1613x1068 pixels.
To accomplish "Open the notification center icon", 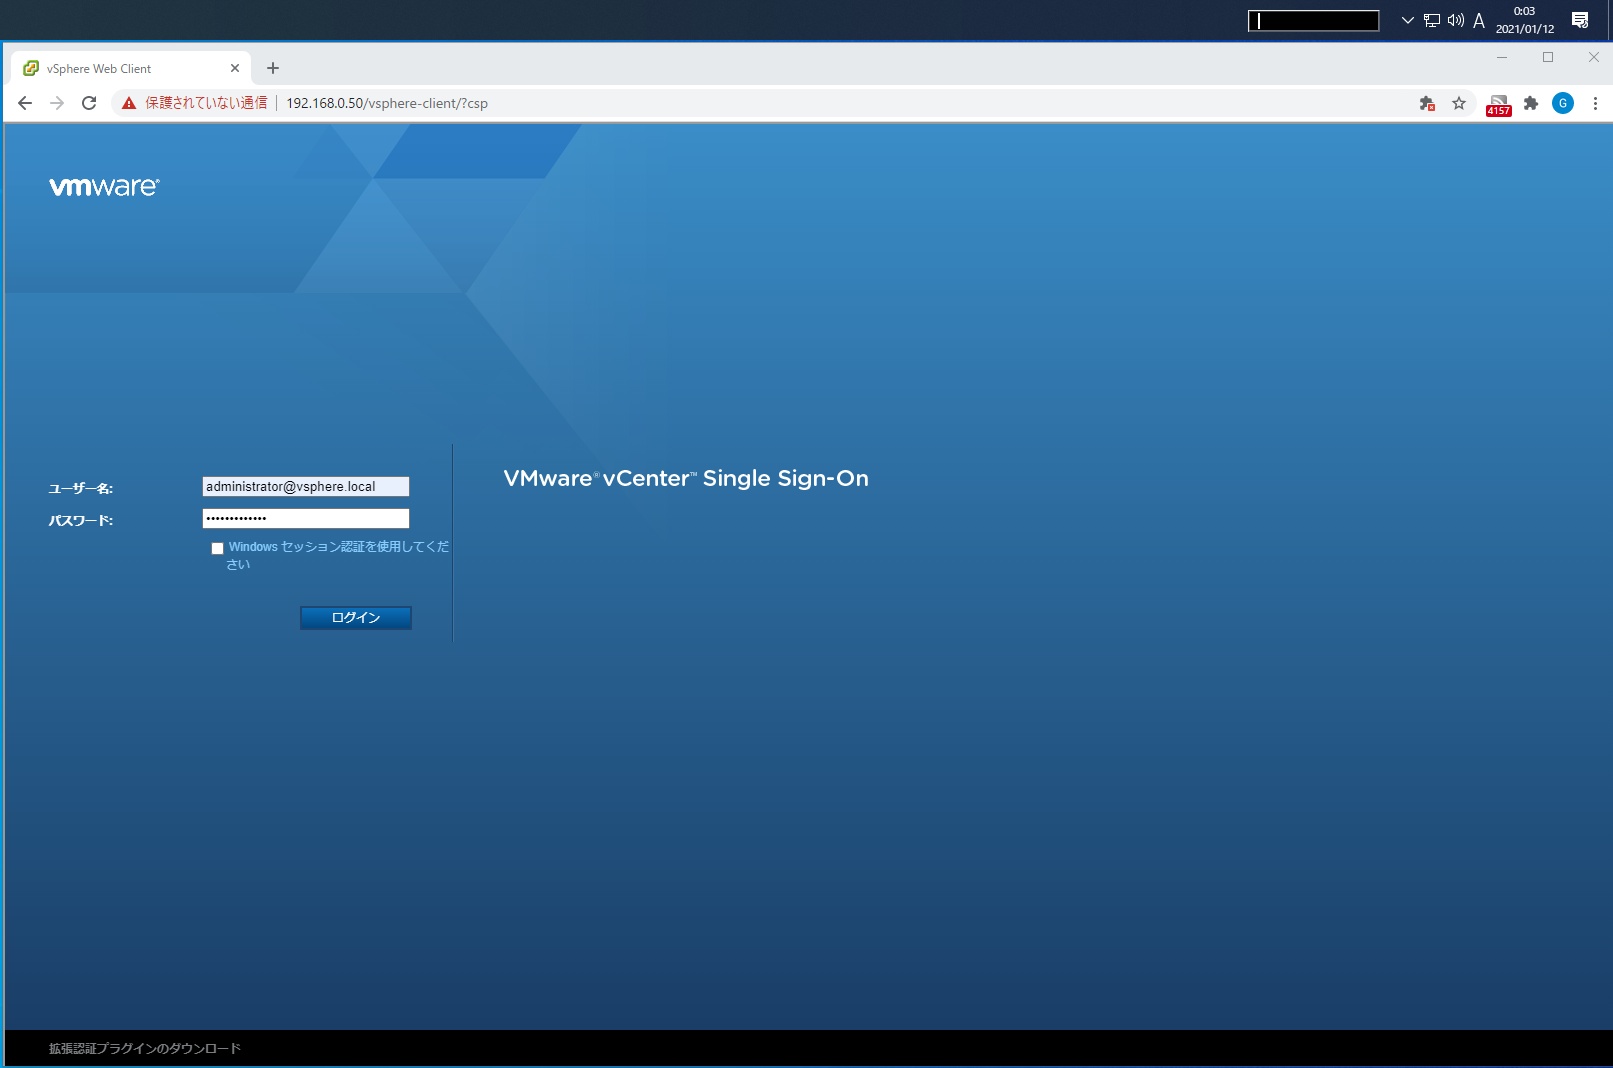I will (1580, 20).
